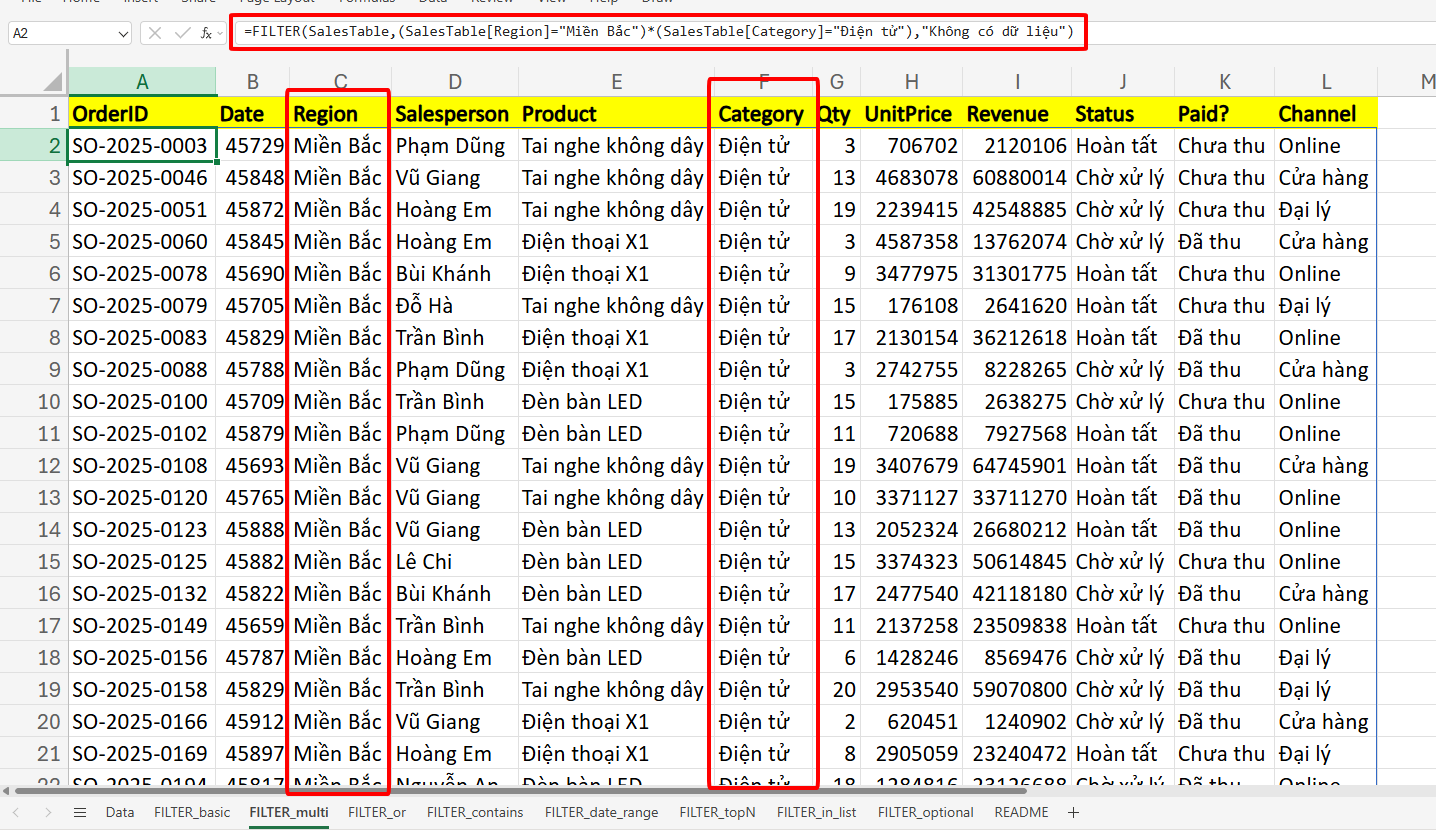Go to the next sheet using the right arrow

(x=48, y=813)
